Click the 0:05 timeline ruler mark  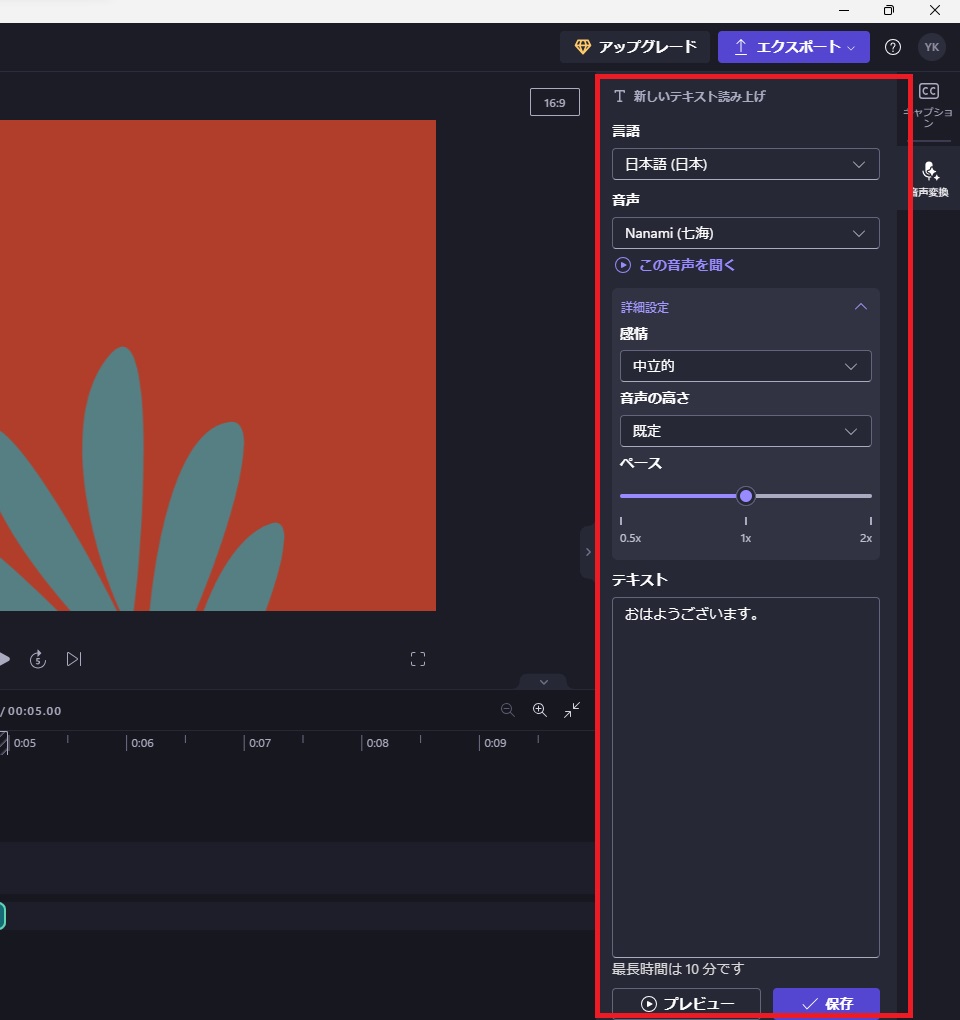(25, 743)
